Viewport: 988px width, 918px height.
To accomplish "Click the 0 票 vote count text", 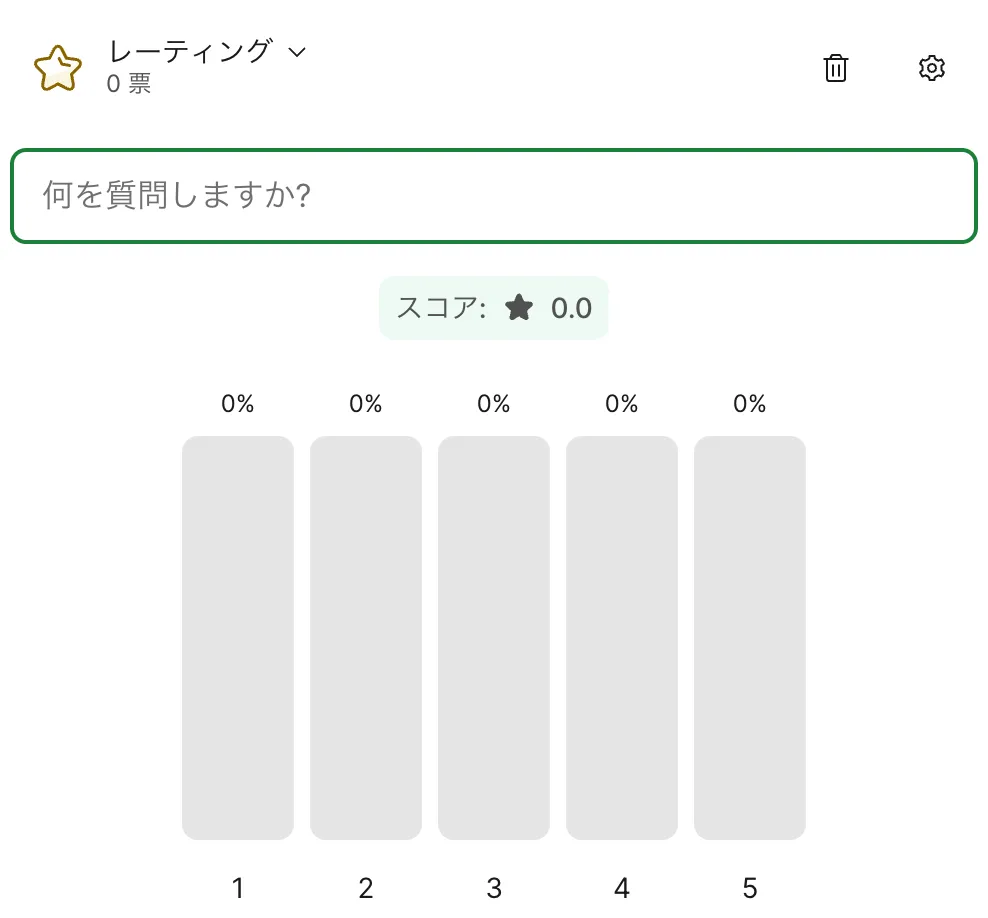I will (129, 84).
